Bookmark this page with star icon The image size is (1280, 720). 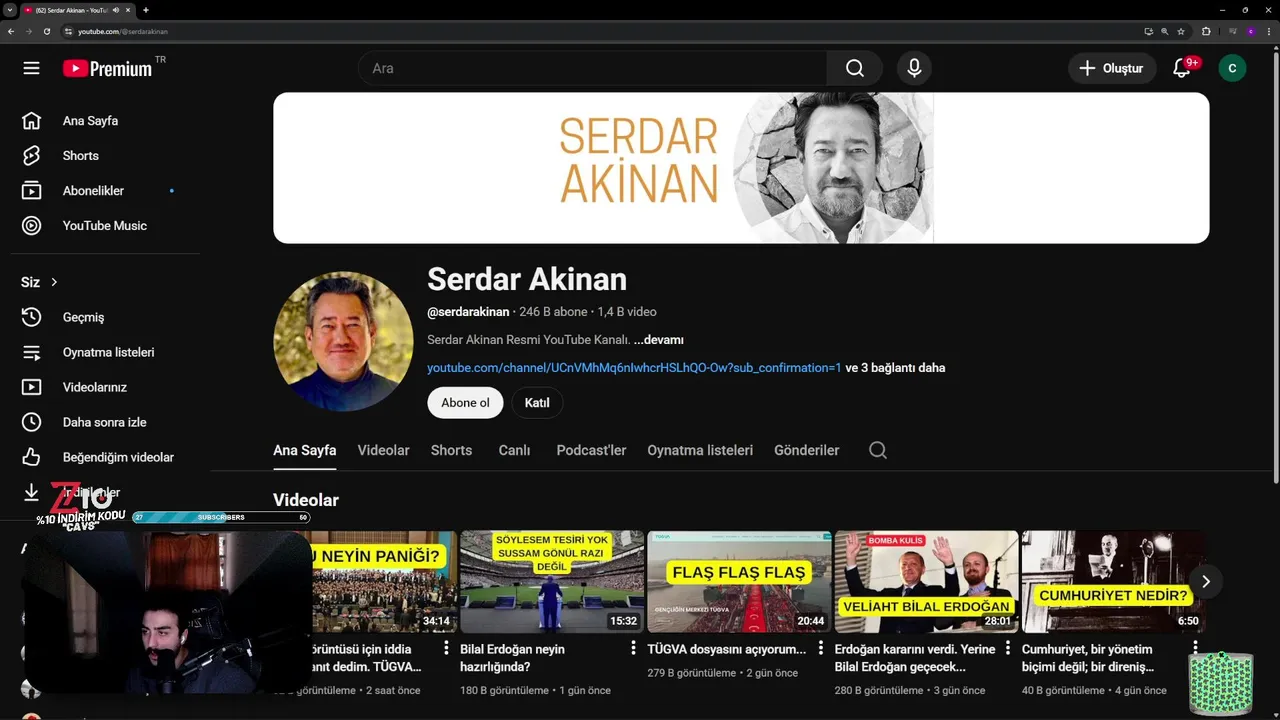point(1181,31)
